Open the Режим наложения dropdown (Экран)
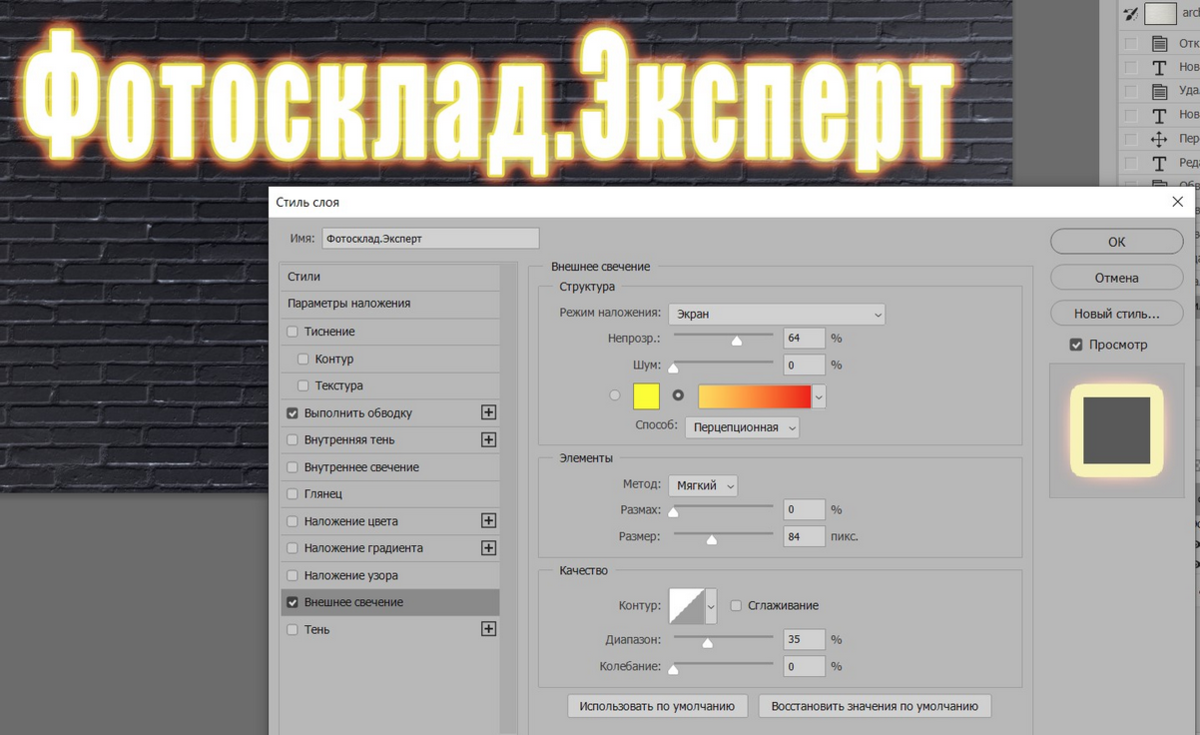Image resolution: width=1200 pixels, height=735 pixels. (777, 313)
